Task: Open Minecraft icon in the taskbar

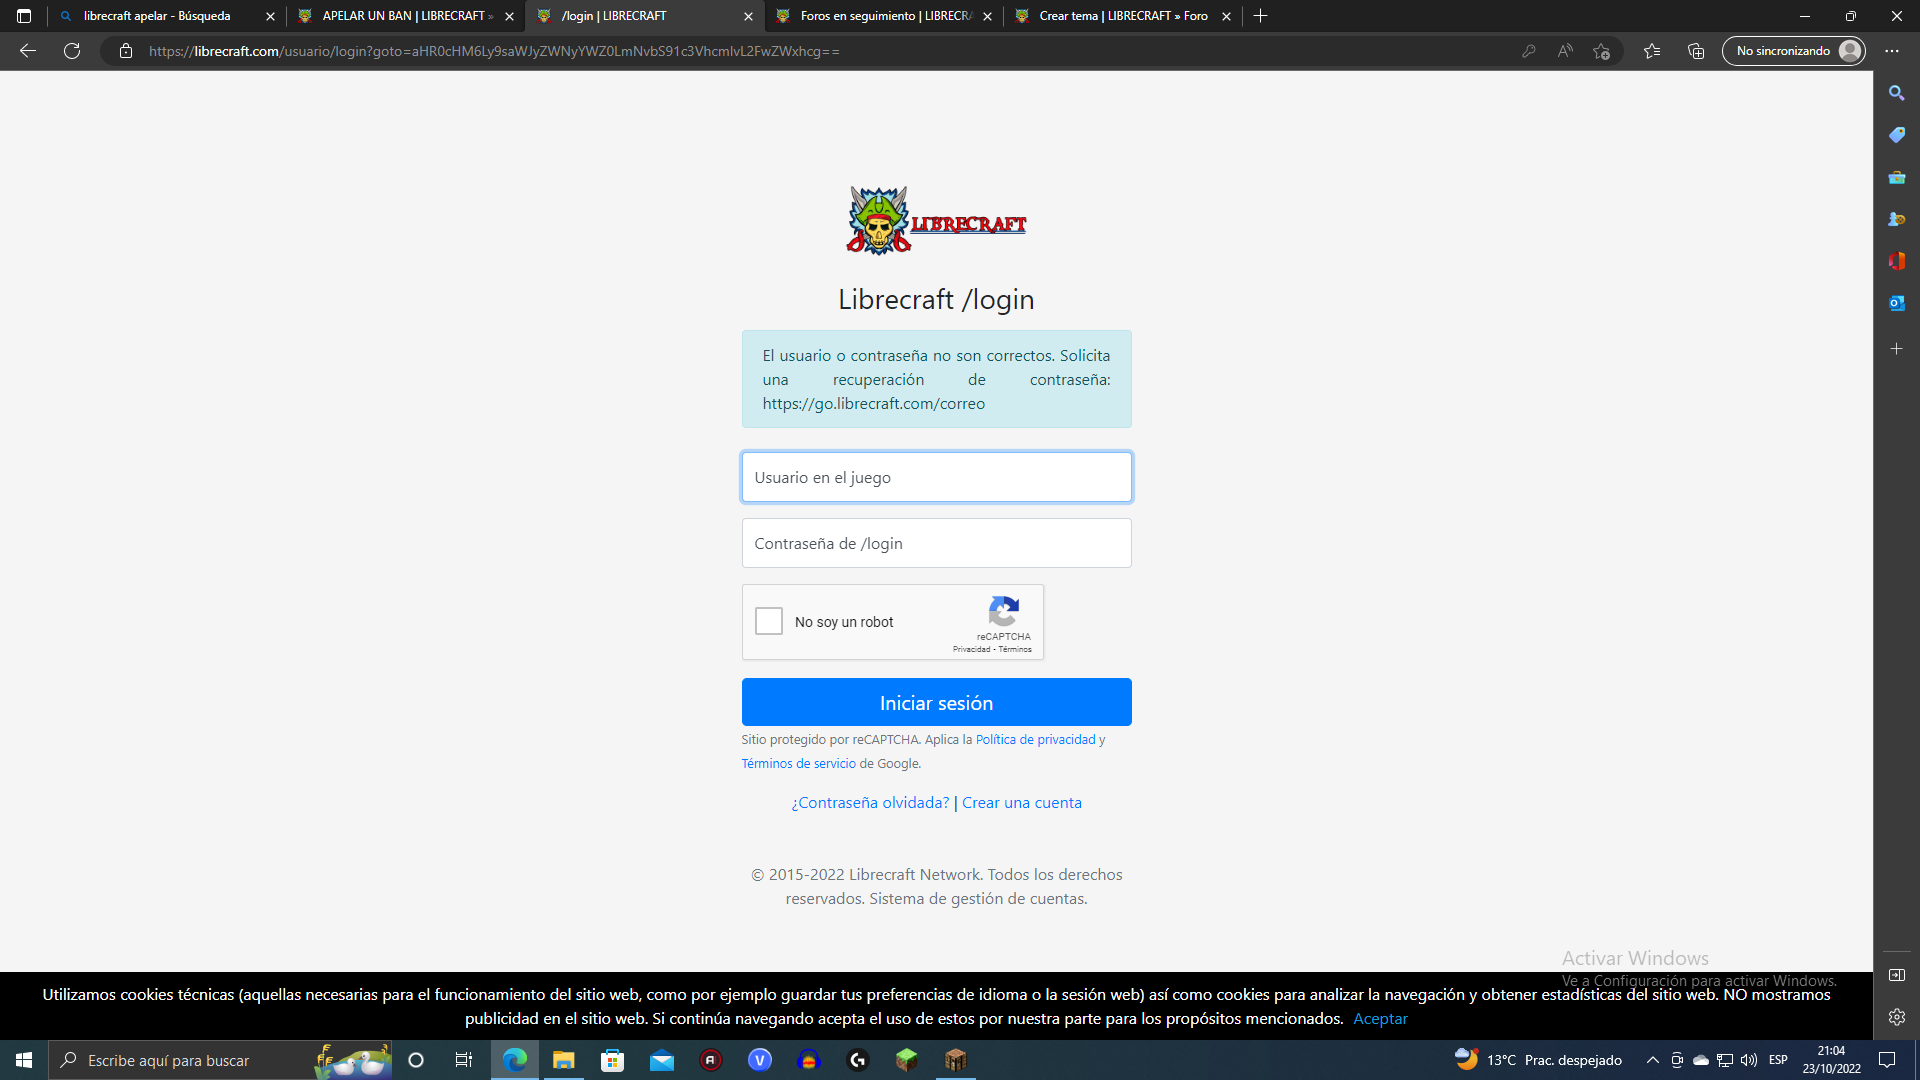Action: 906,1060
